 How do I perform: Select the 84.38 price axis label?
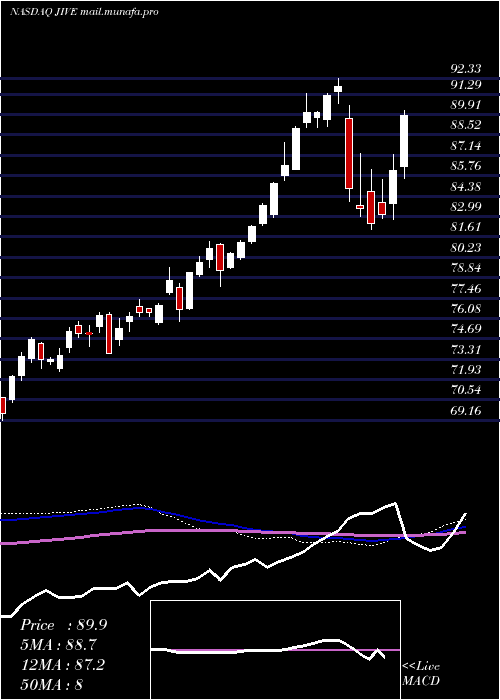click(466, 187)
